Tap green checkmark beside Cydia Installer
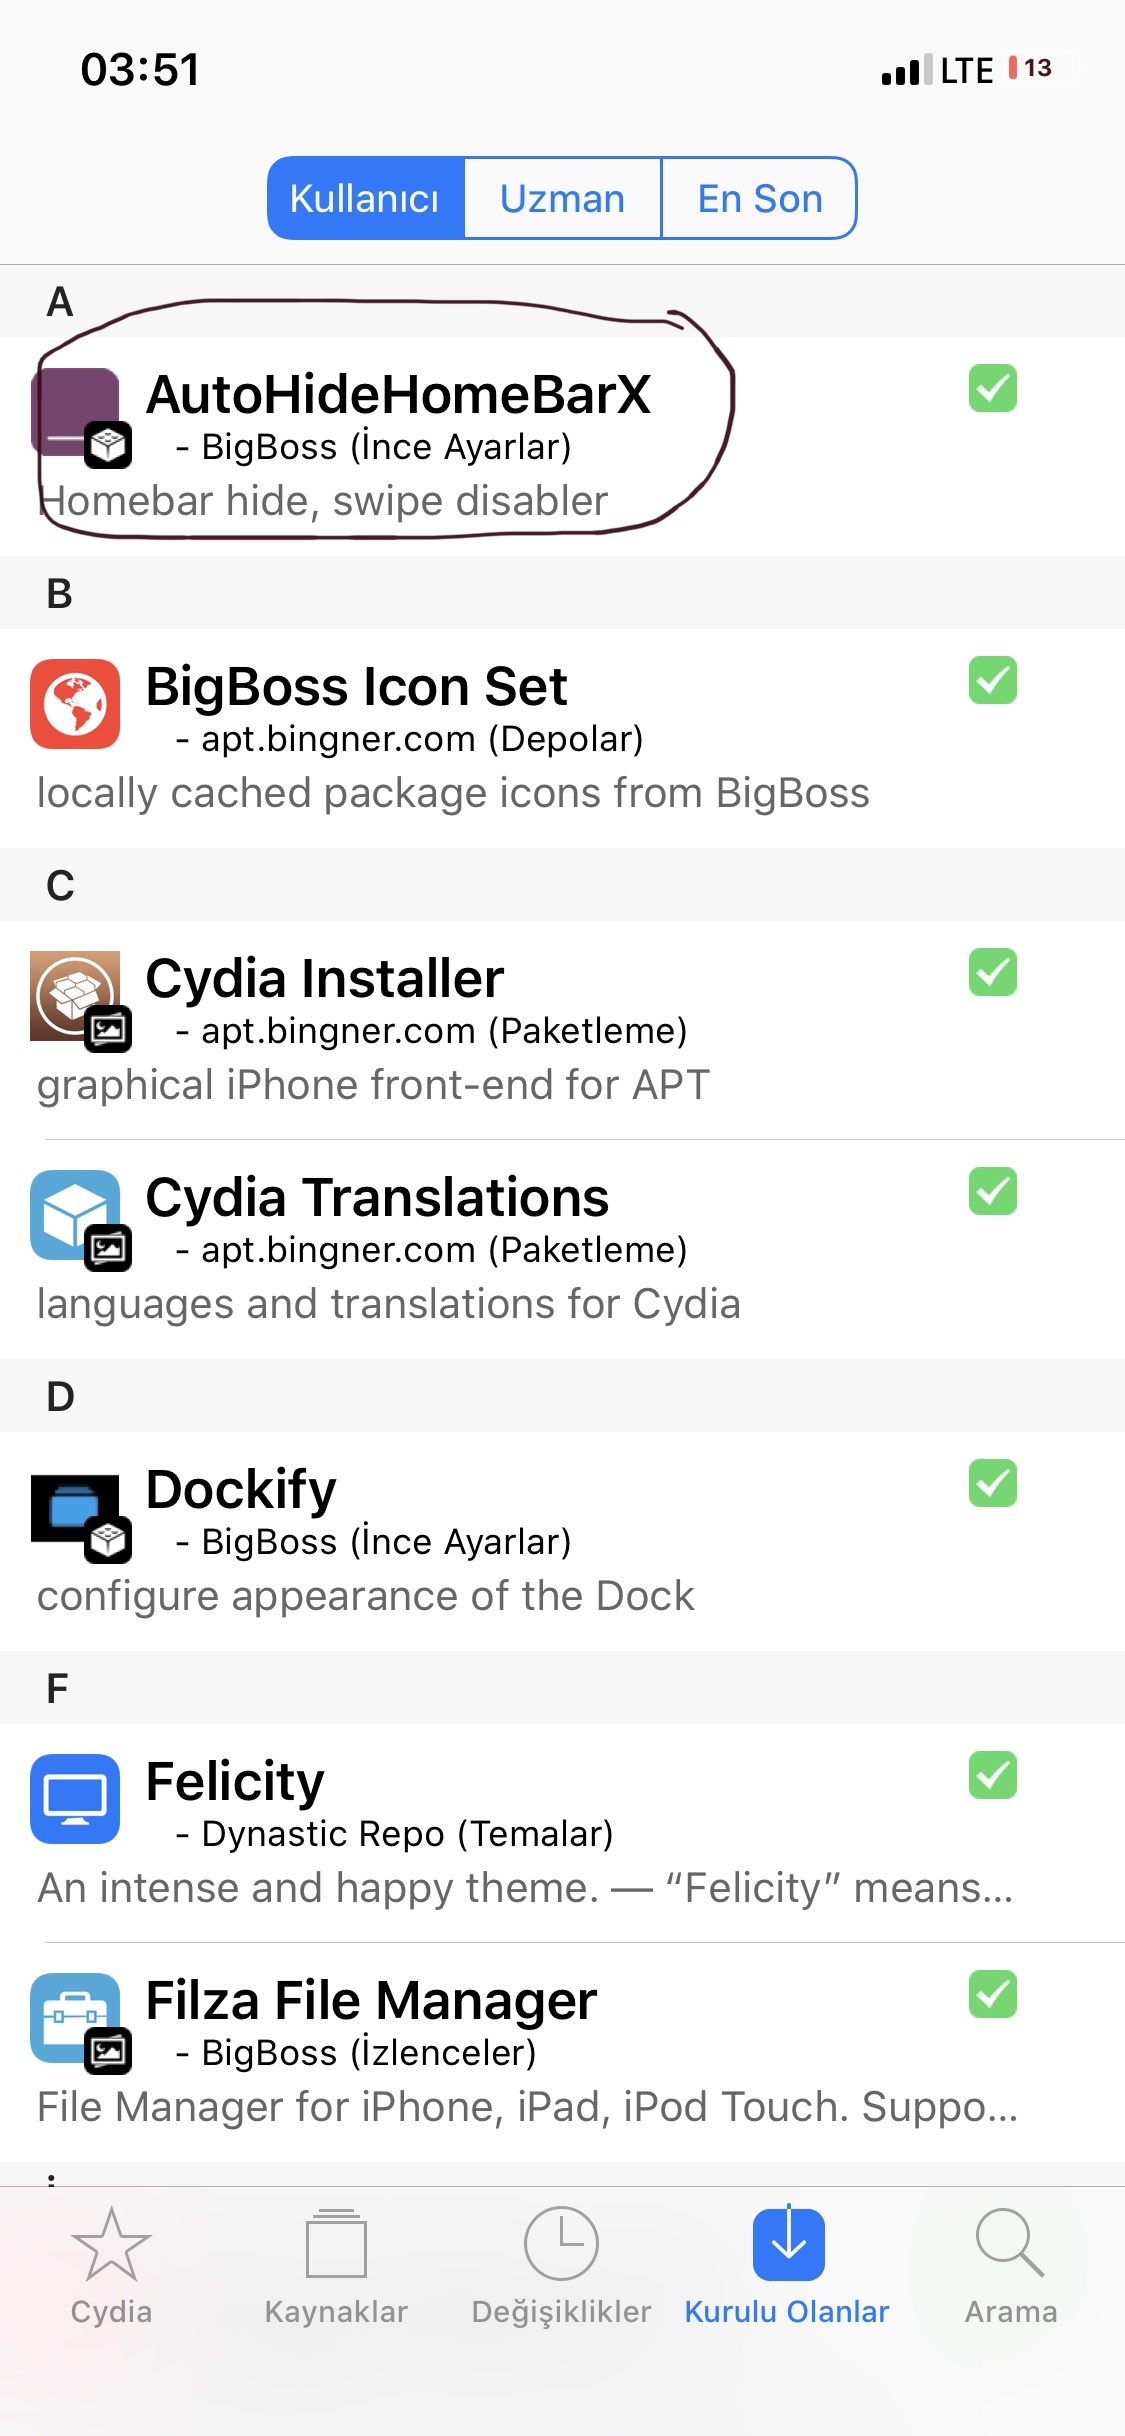Screen dimensions: 1125x2436 click(992, 972)
